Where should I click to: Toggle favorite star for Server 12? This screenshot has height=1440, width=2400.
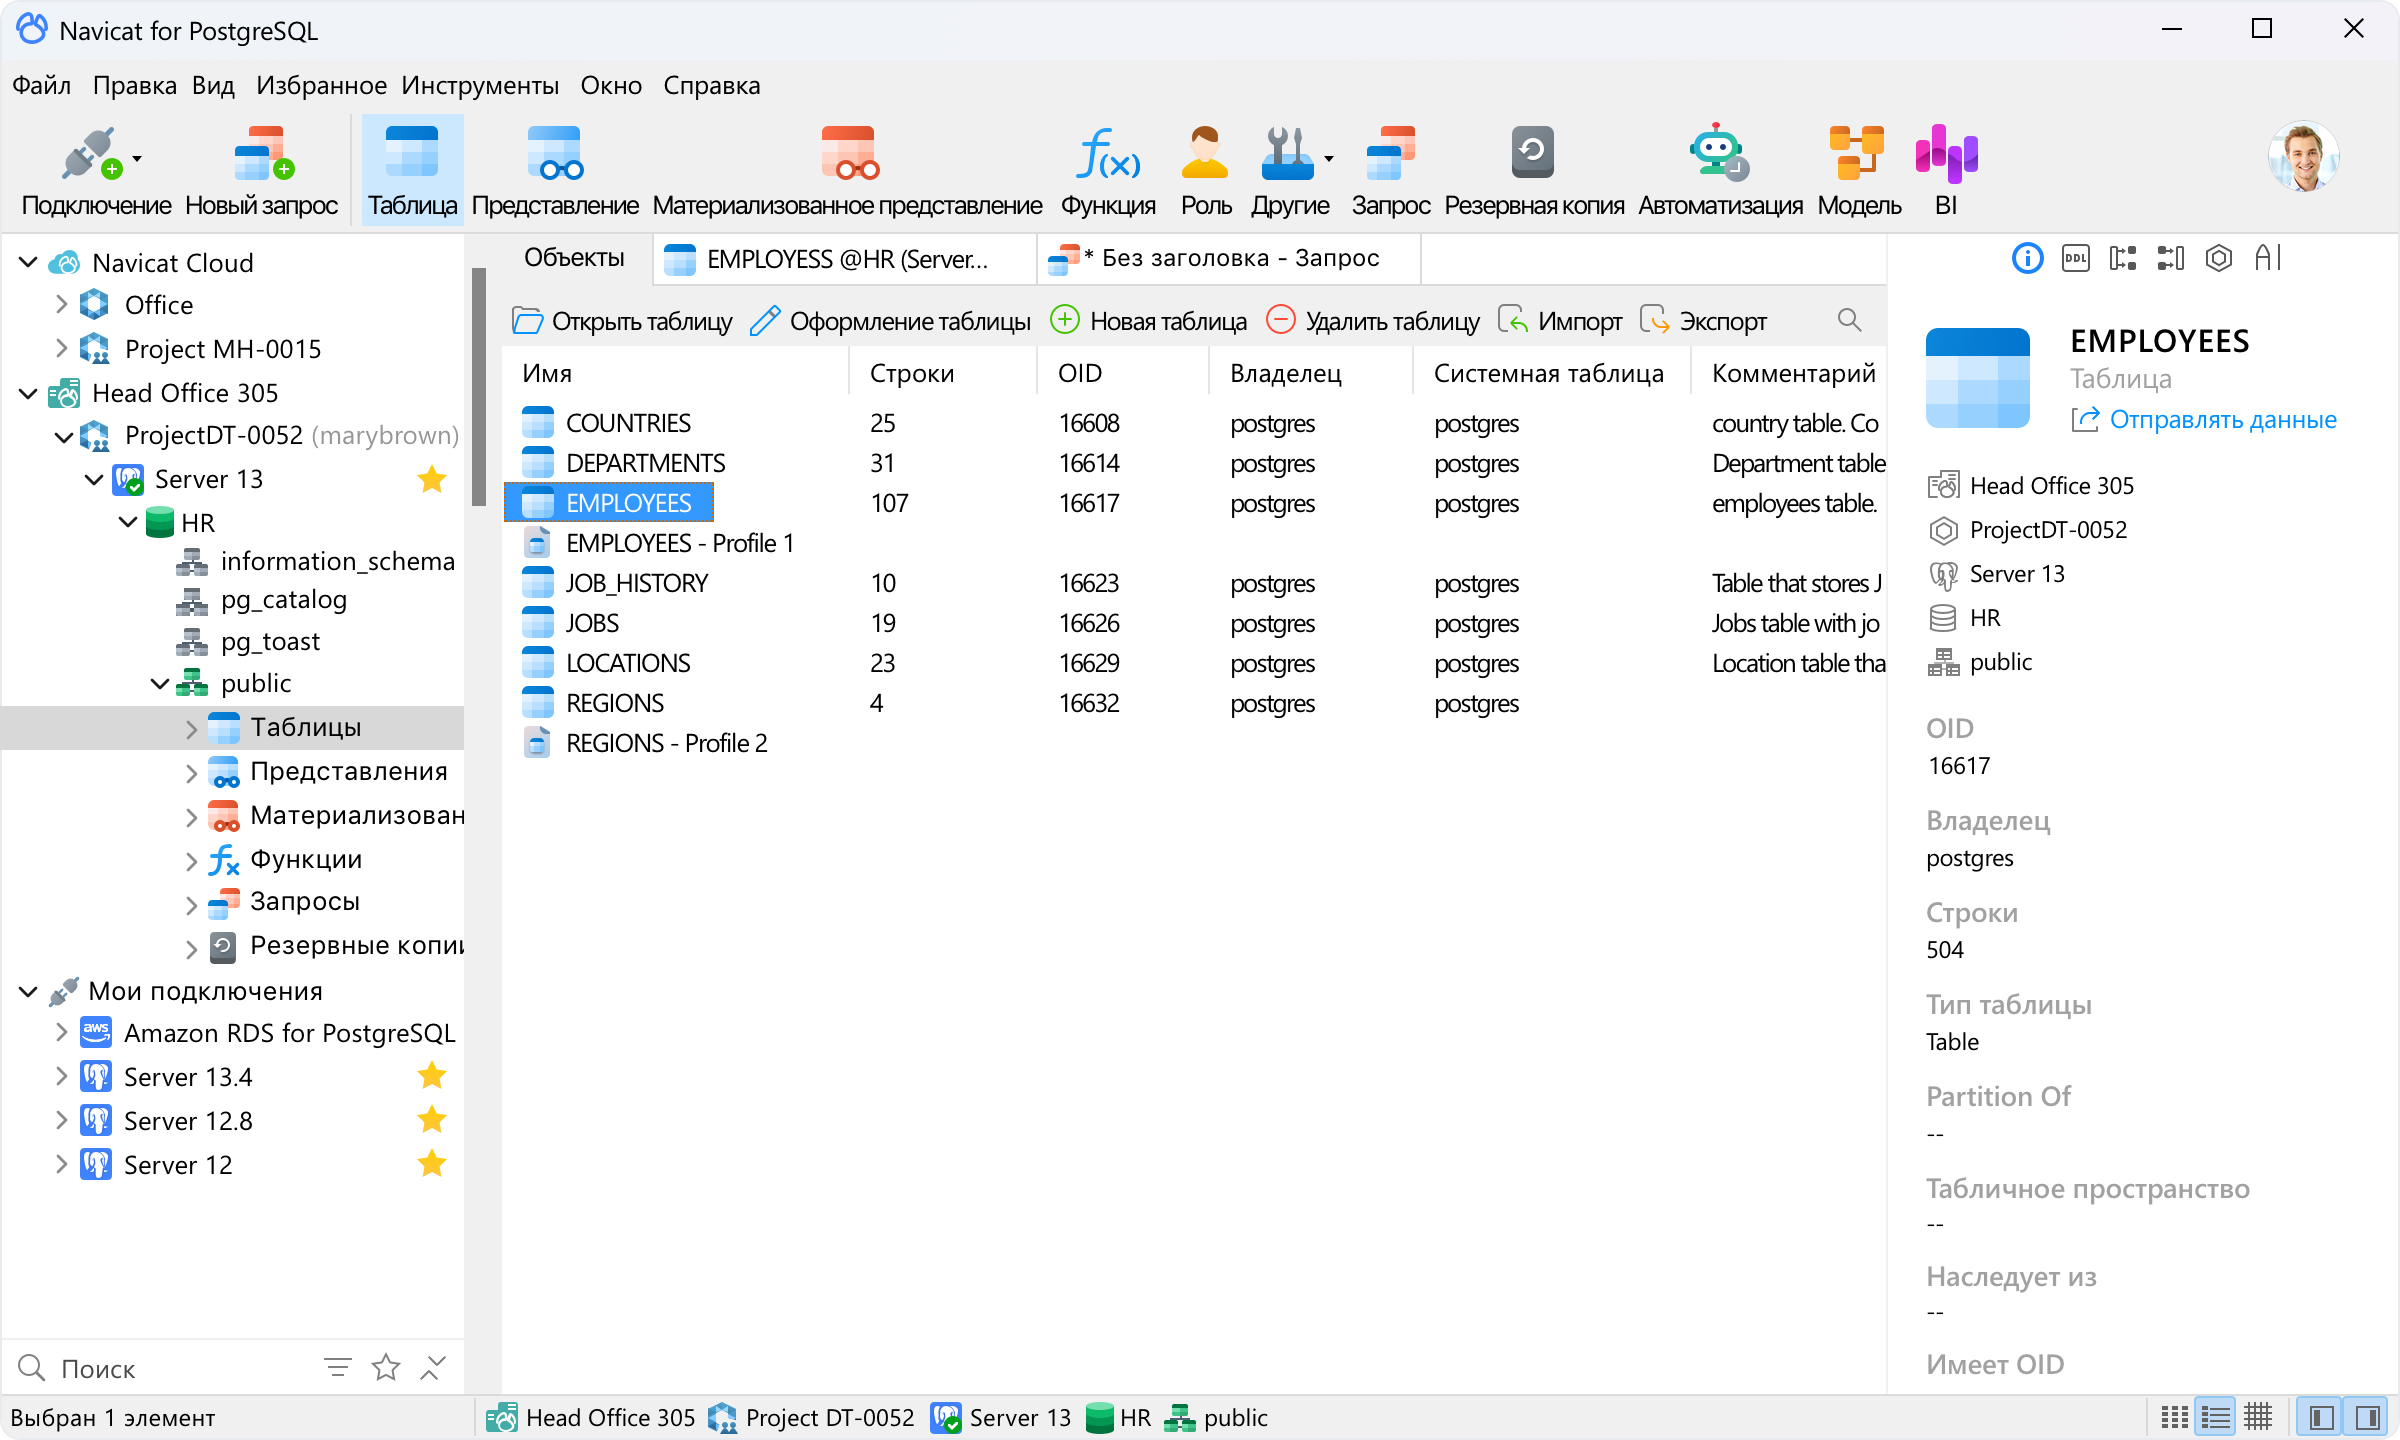pyautogui.click(x=431, y=1164)
